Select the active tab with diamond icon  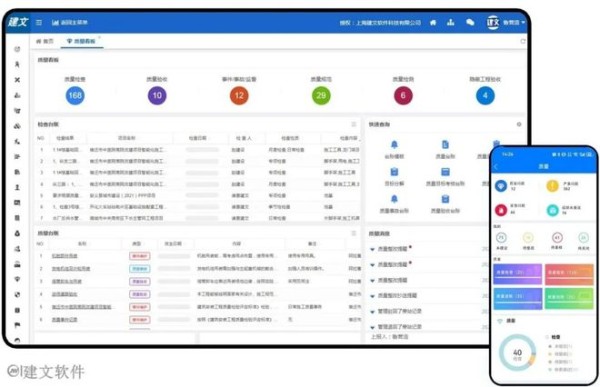coord(81,41)
